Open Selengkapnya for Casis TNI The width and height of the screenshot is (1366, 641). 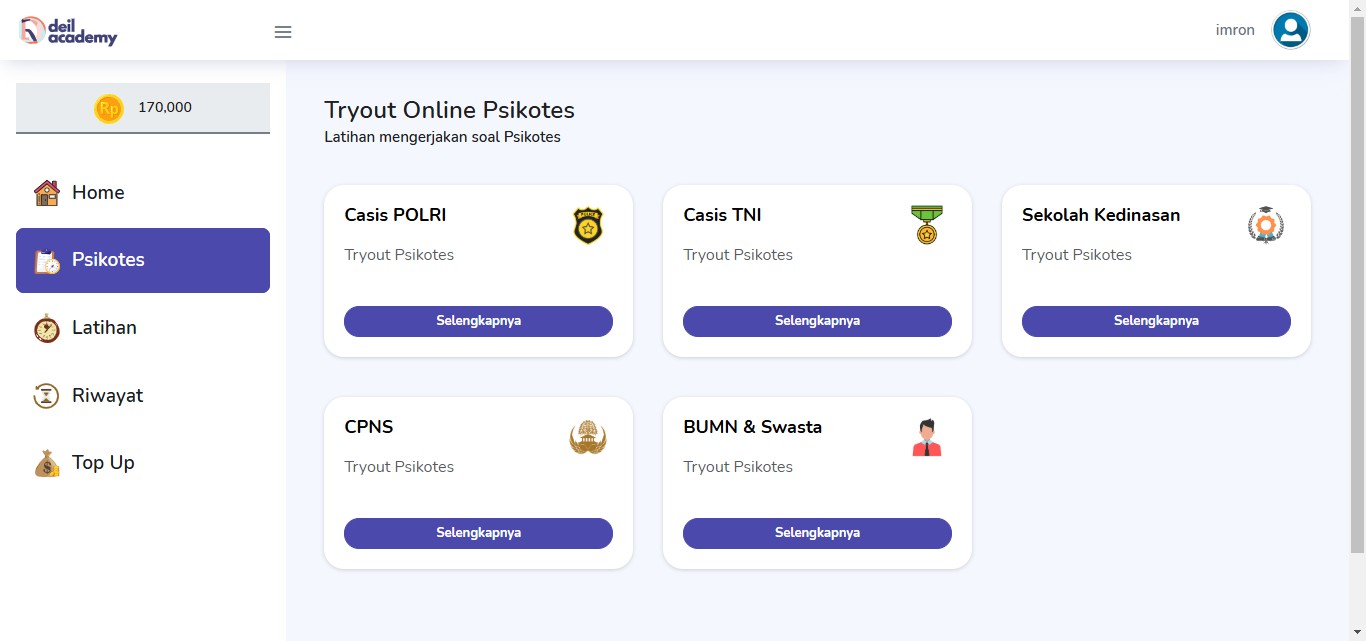[817, 321]
